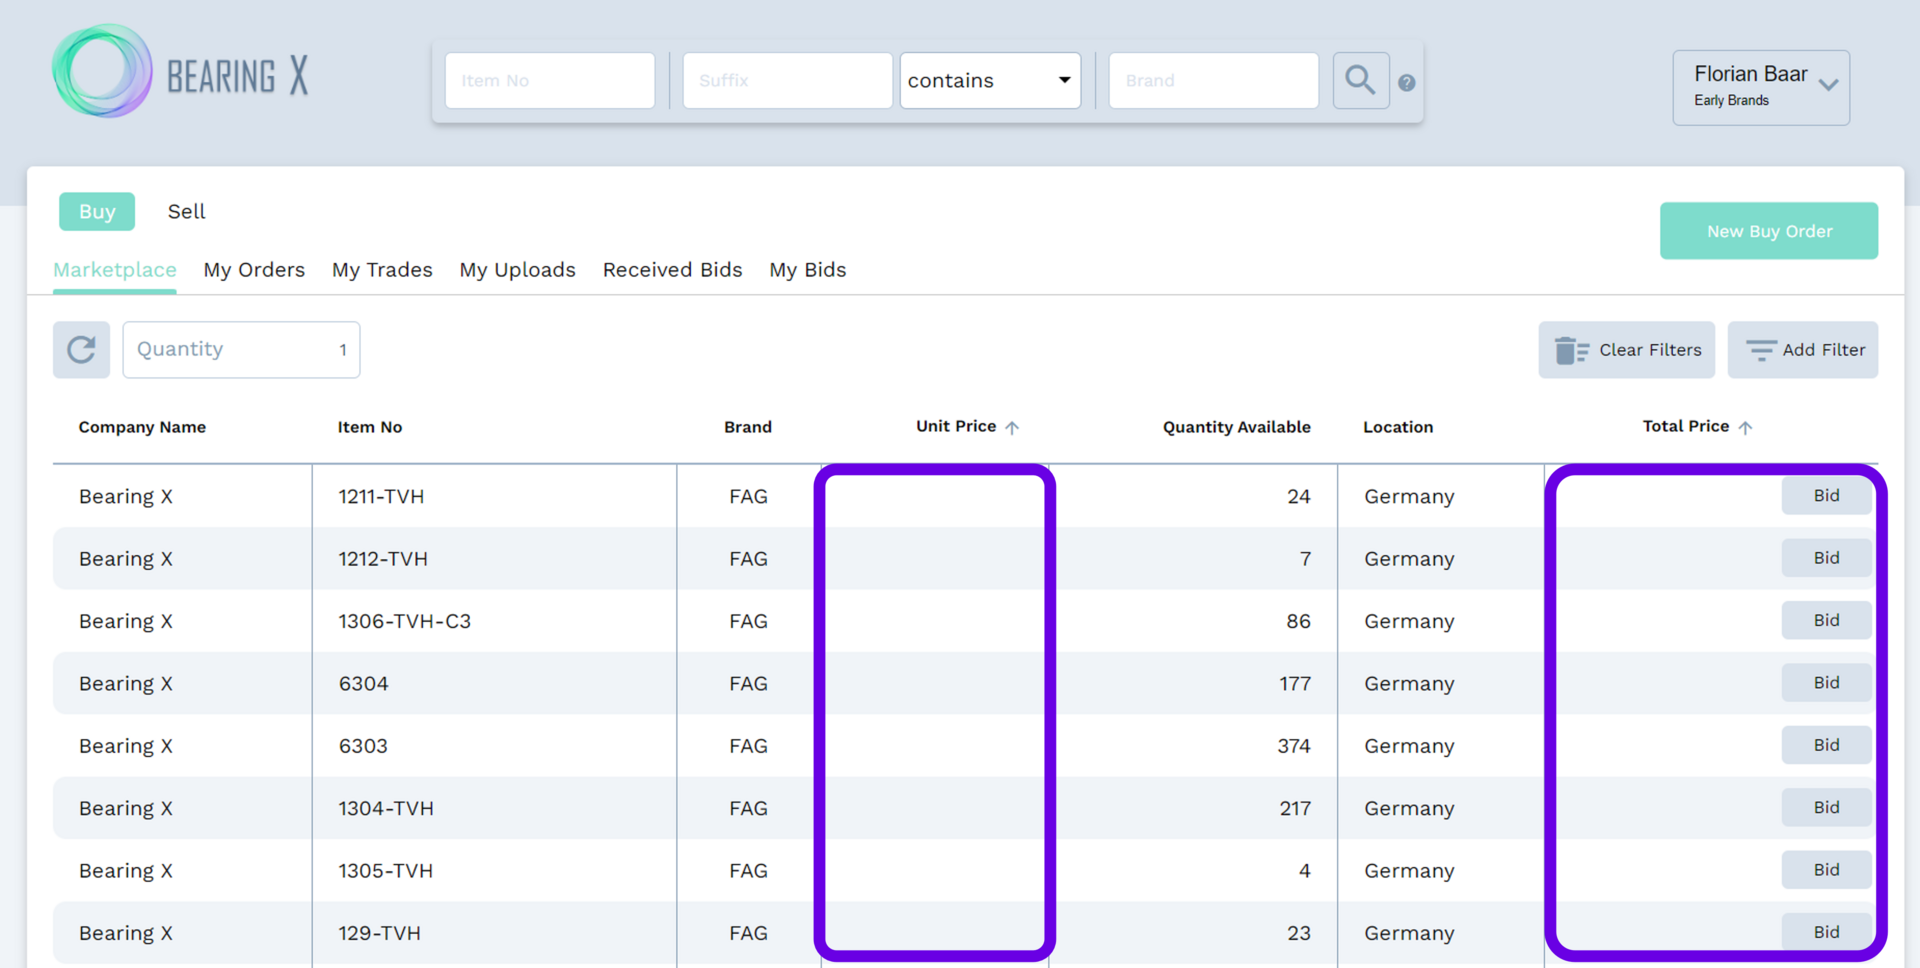
Task: Click FAG brand in 1211-TVH row
Action: click(x=748, y=496)
